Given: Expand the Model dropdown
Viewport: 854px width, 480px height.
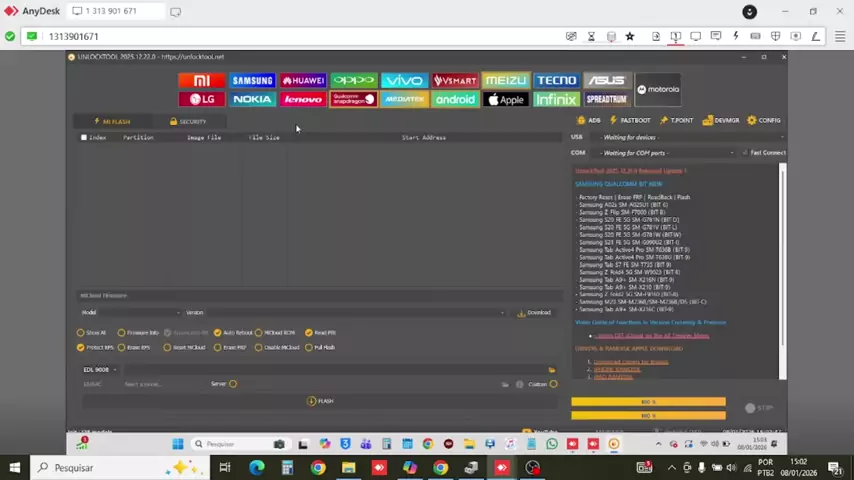Looking at the screenshot, I should pos(128,313).
